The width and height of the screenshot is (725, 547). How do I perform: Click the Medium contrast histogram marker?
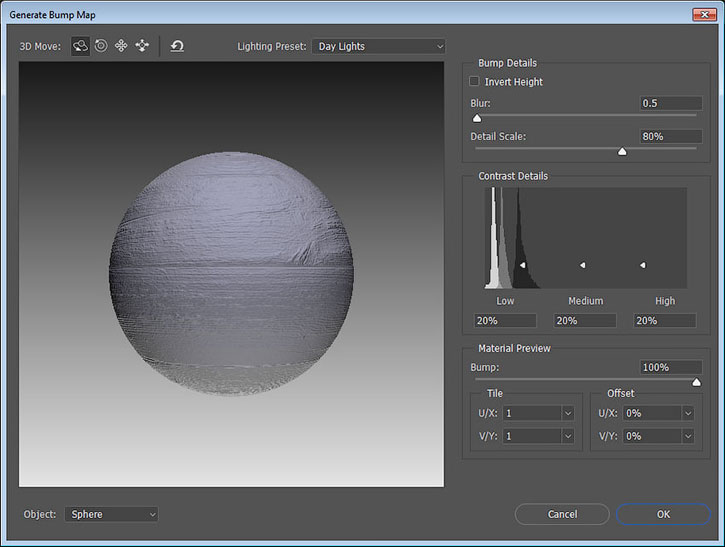point(583,265)
